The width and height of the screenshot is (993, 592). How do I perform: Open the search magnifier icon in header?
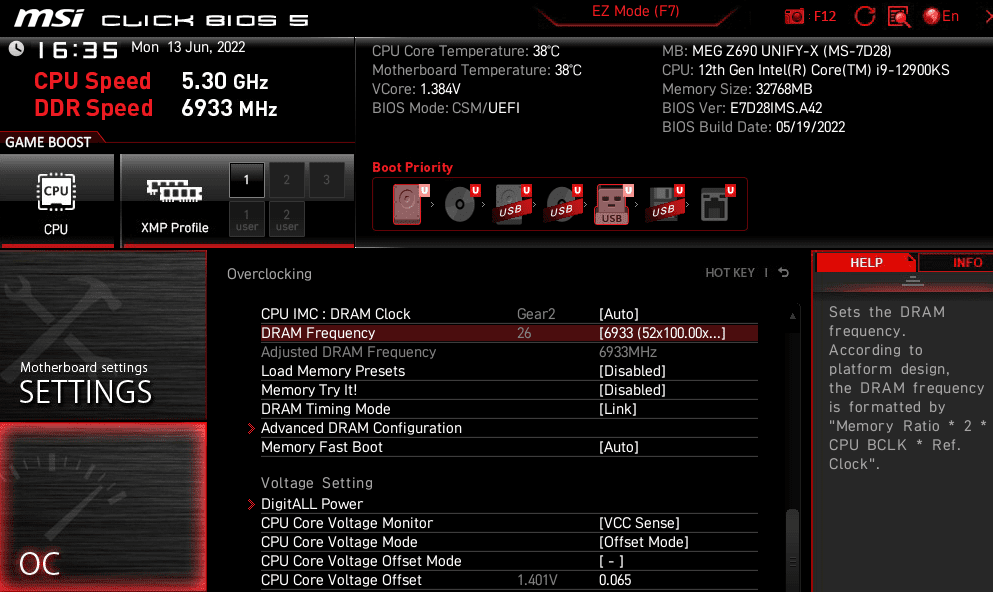click(x=899, y=16)
